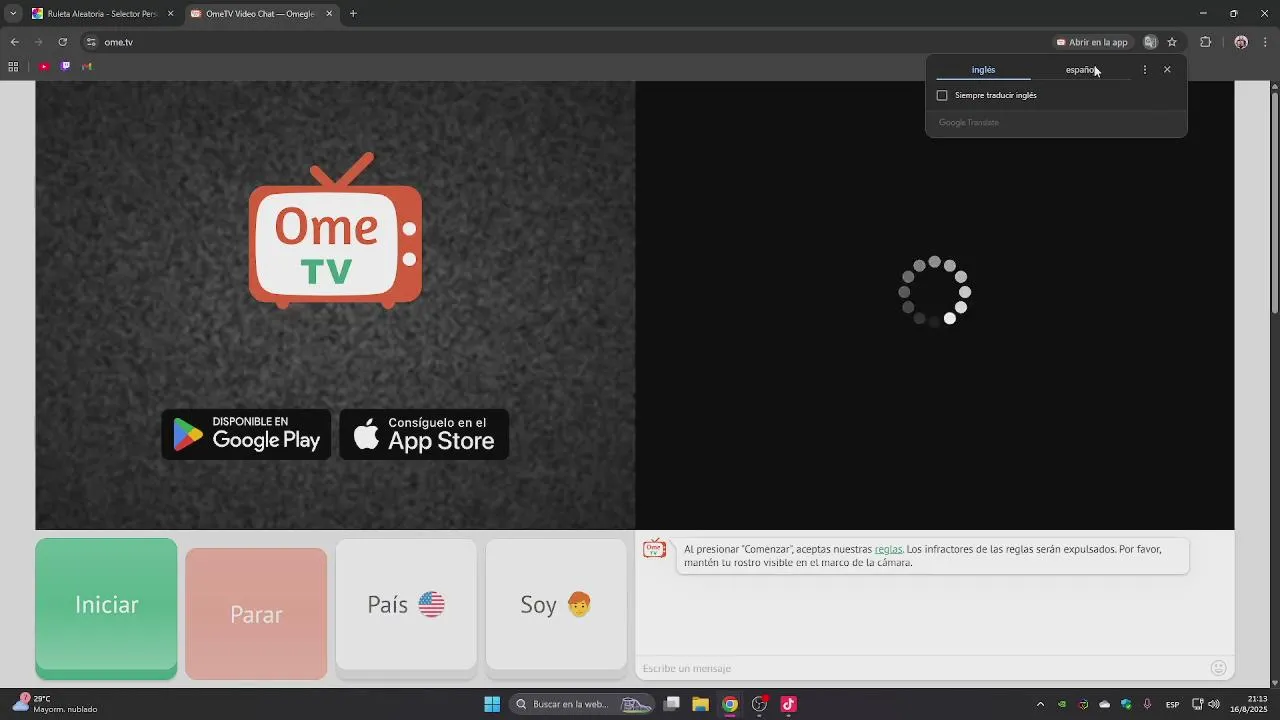Open a new browser tab
This screenshot has height=720, width=1280.
point(353,14)
